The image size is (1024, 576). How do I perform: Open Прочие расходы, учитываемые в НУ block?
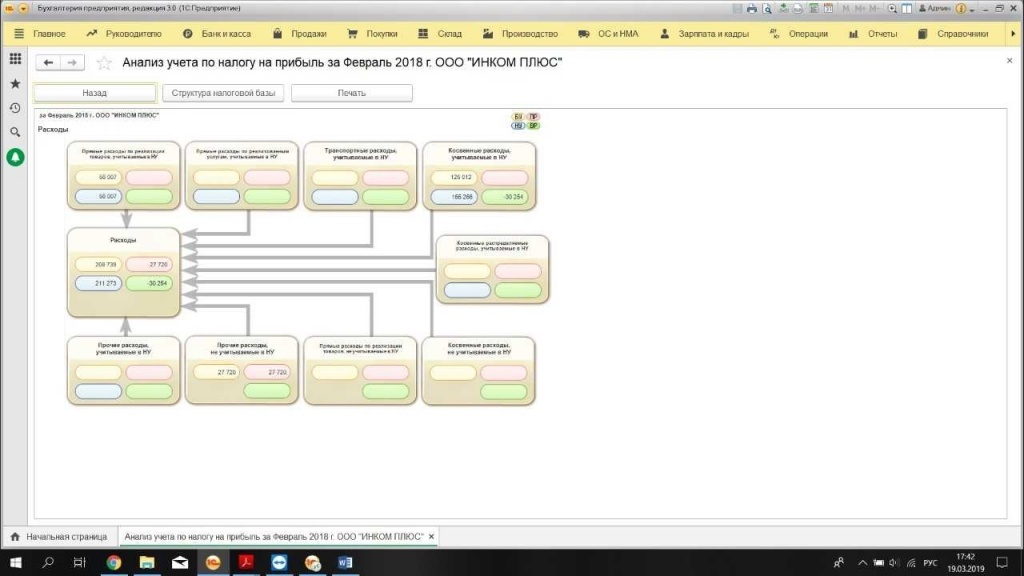pyautogui.click(x=123, y=370)
